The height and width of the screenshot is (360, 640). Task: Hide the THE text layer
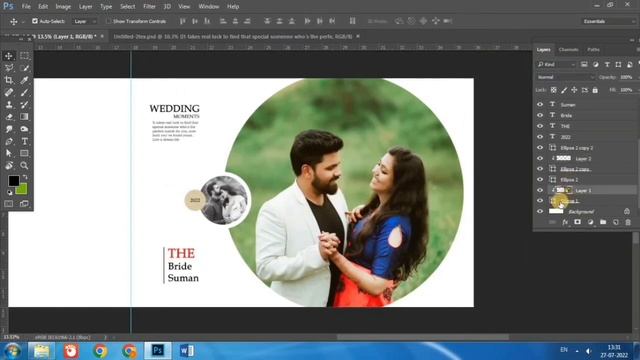point(540,126)
